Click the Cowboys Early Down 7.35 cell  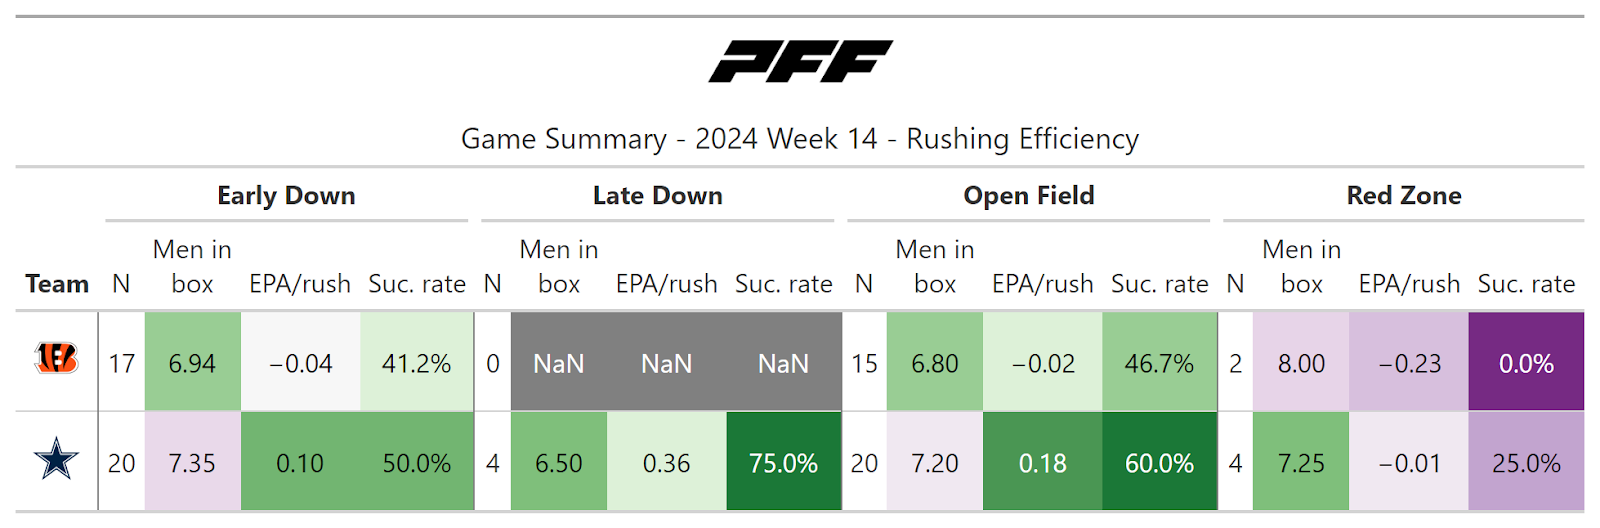[x=192, y=463]
